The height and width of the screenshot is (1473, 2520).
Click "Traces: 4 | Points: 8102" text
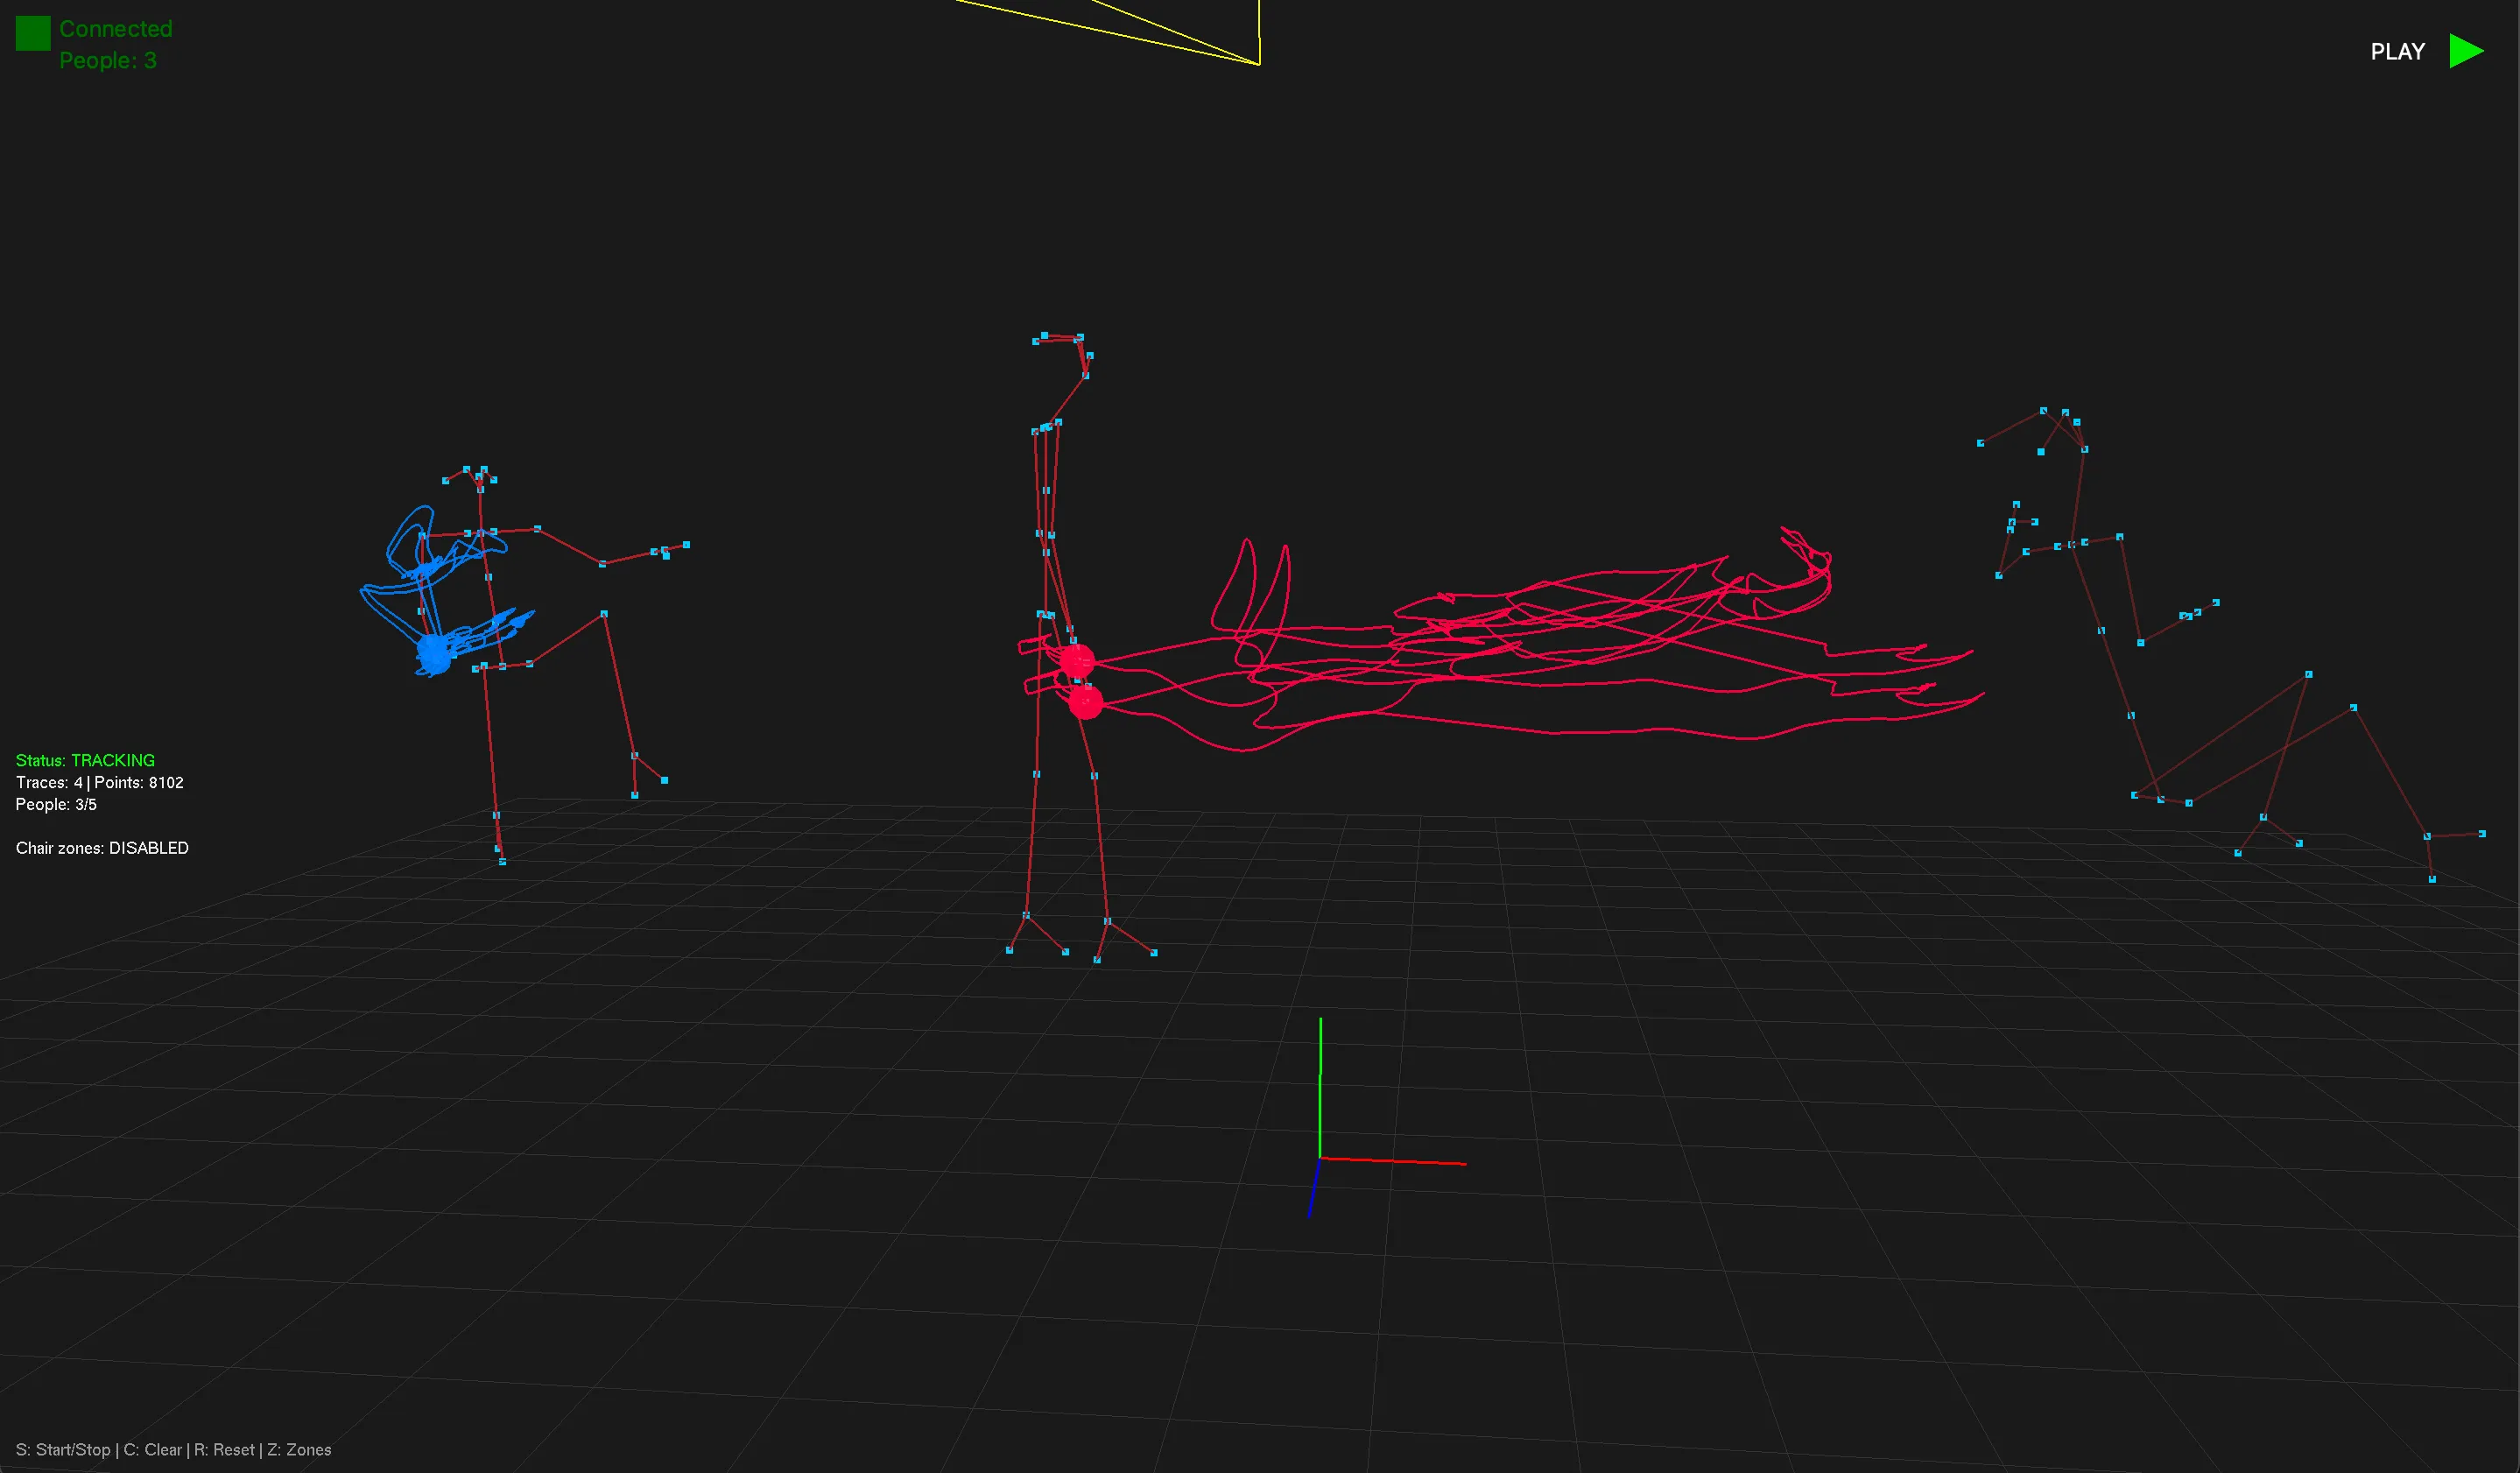coord(100,782)
